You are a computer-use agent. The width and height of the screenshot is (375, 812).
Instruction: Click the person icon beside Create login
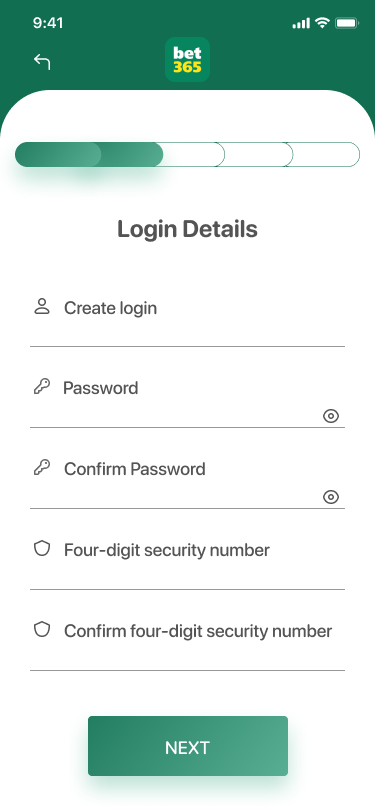coord(42,307)
